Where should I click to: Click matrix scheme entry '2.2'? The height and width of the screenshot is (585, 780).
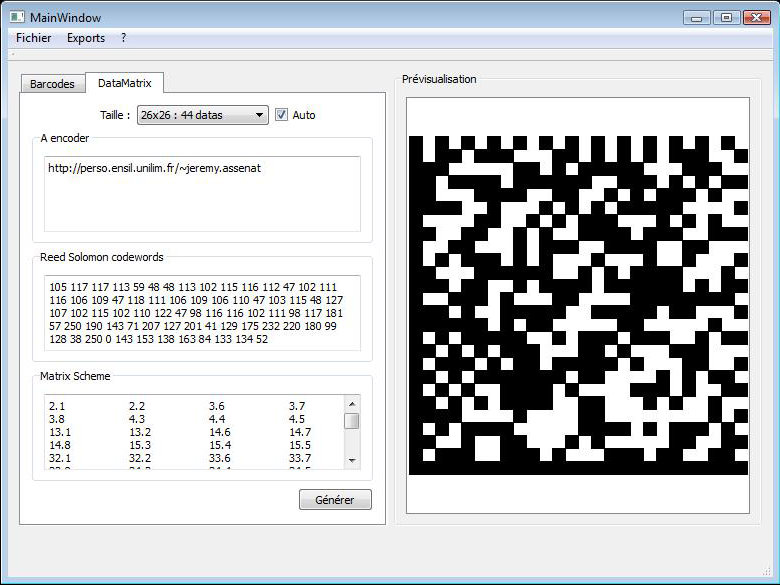pyautogui.click(x=137, y=406)
